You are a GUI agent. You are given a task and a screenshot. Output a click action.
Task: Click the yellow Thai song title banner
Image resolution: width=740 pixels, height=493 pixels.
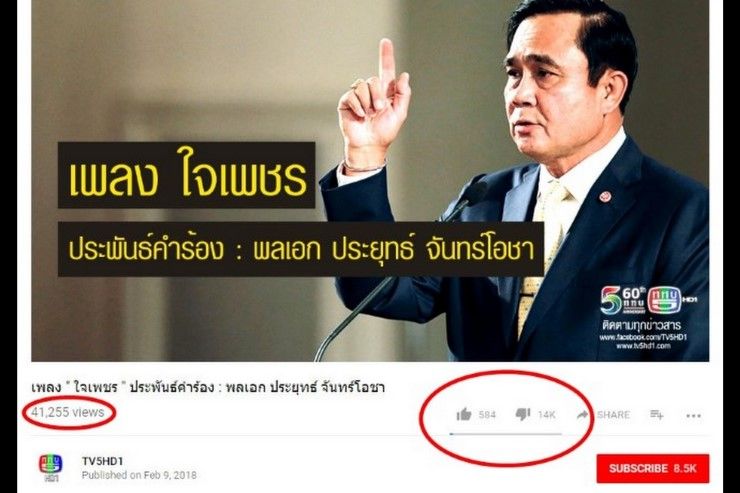(186, 175)
